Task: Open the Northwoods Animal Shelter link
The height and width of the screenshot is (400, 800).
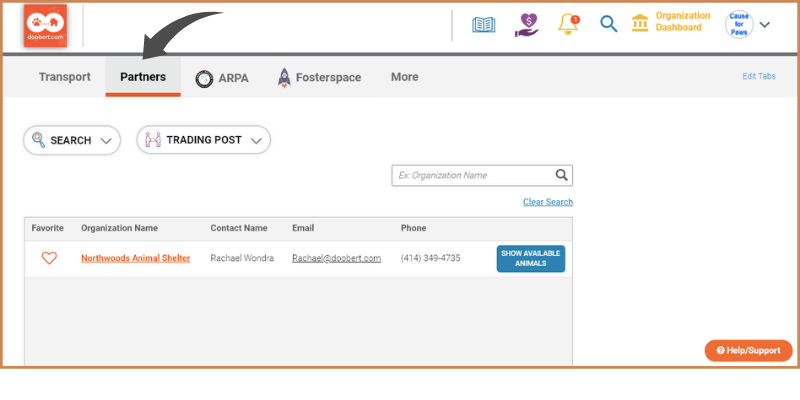Action: tap(136, 259)
